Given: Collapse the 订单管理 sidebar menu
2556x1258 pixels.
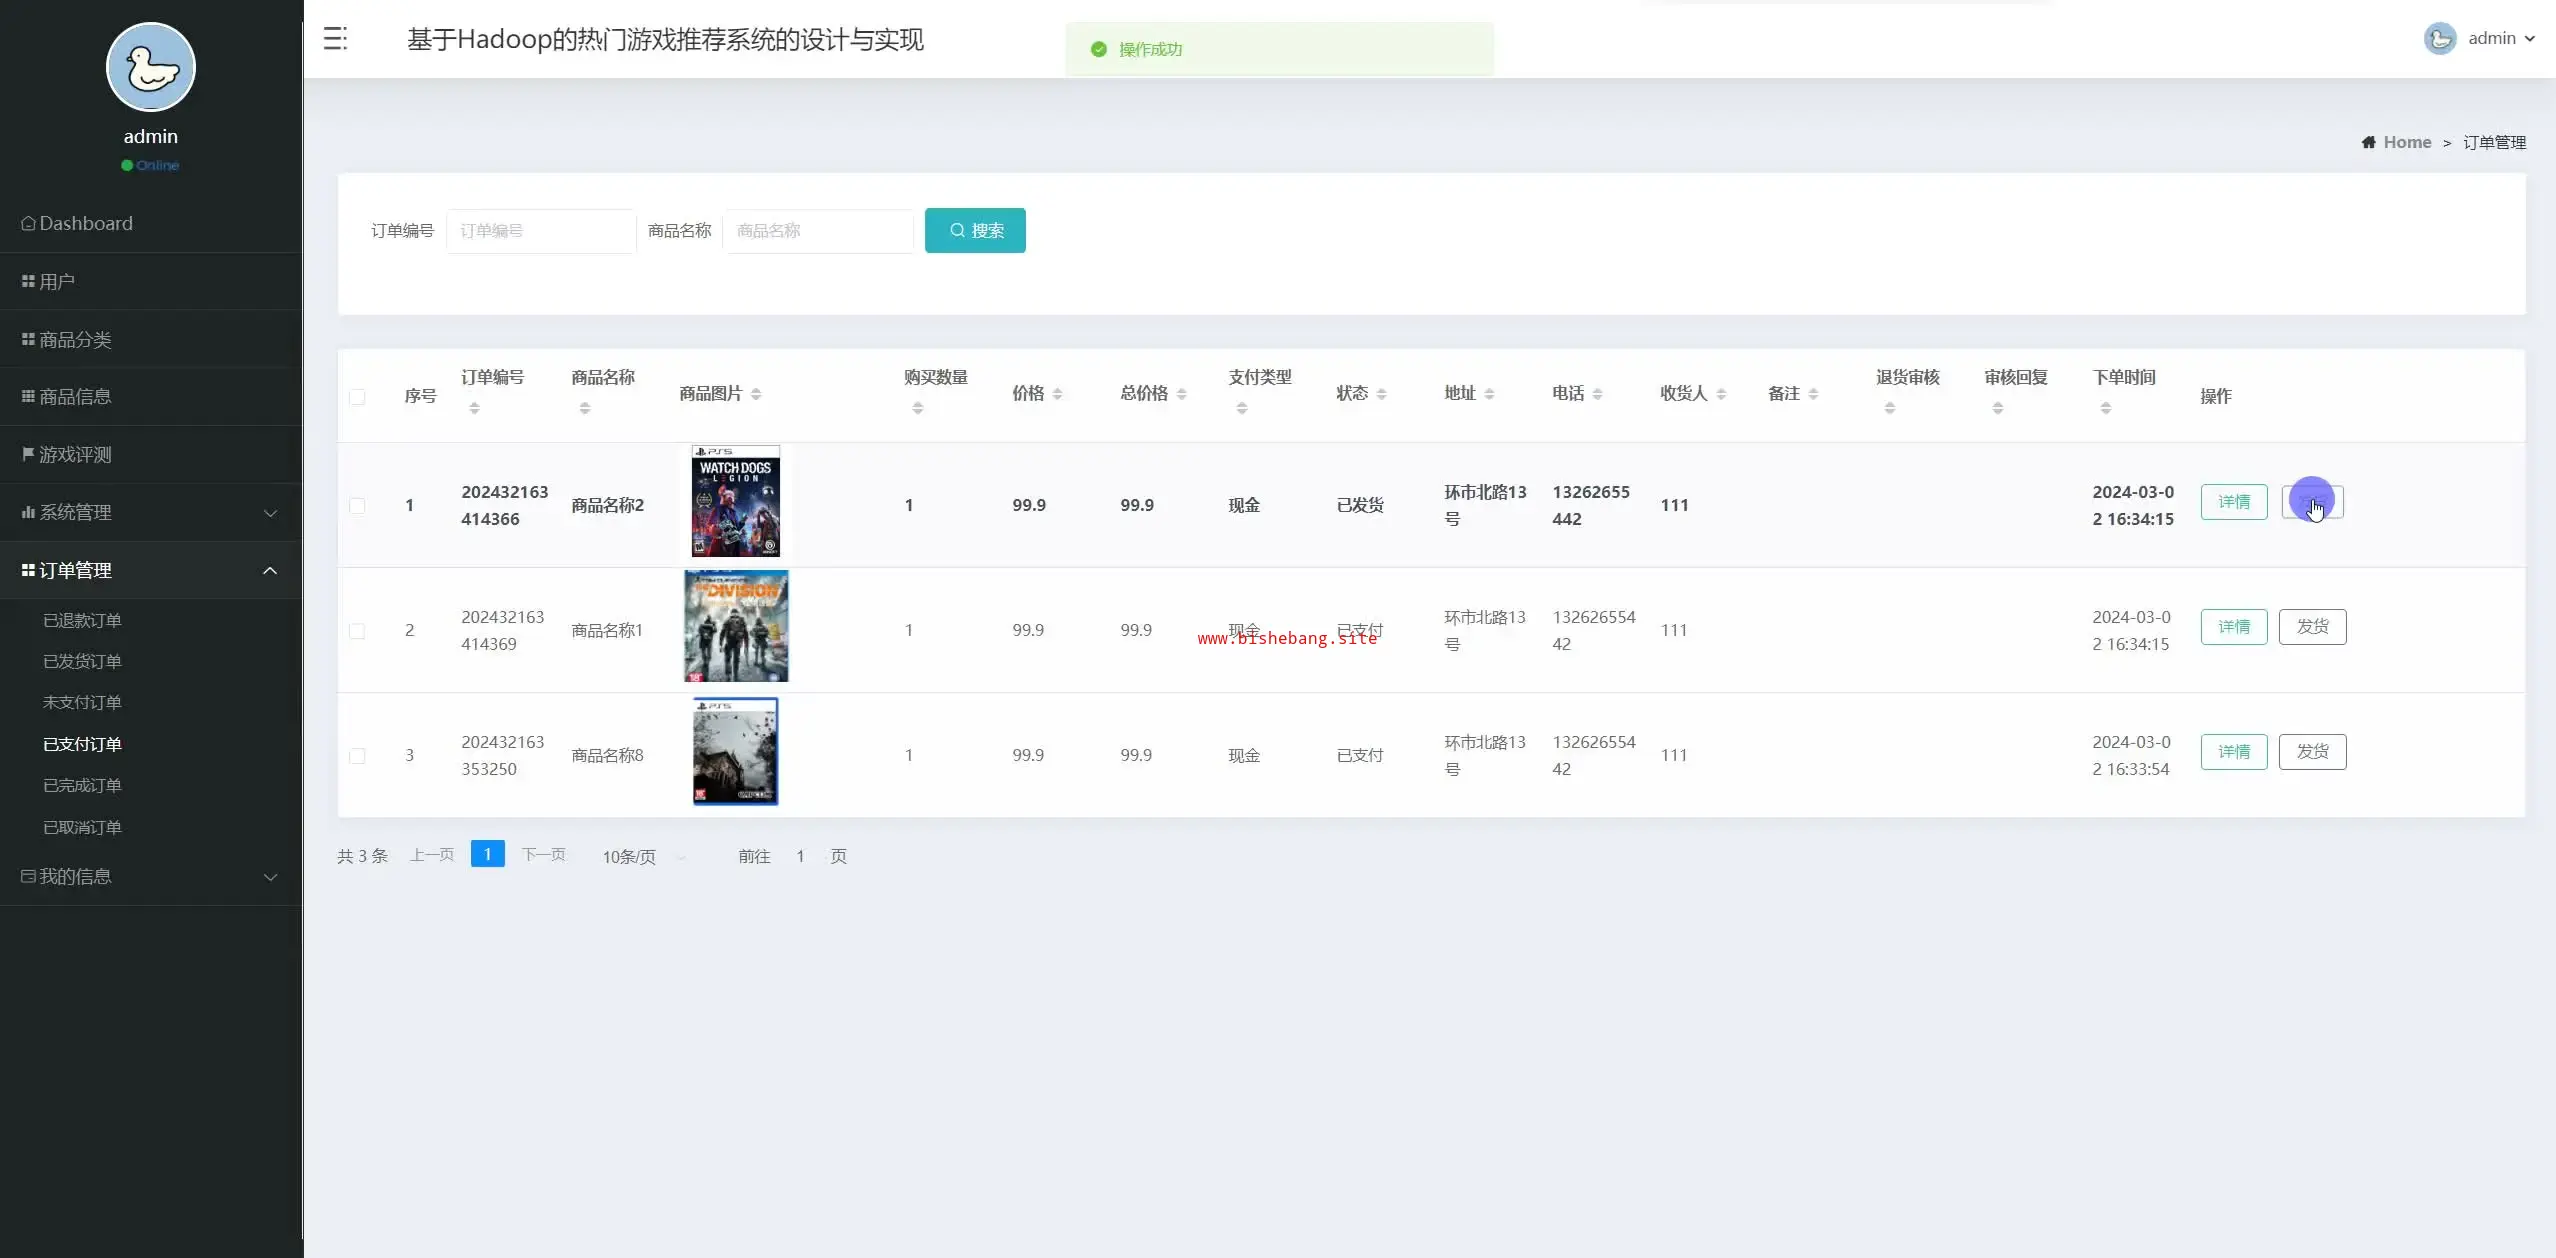Looking at the screenshot, I should pyautogui.click(x=151, y=571).
